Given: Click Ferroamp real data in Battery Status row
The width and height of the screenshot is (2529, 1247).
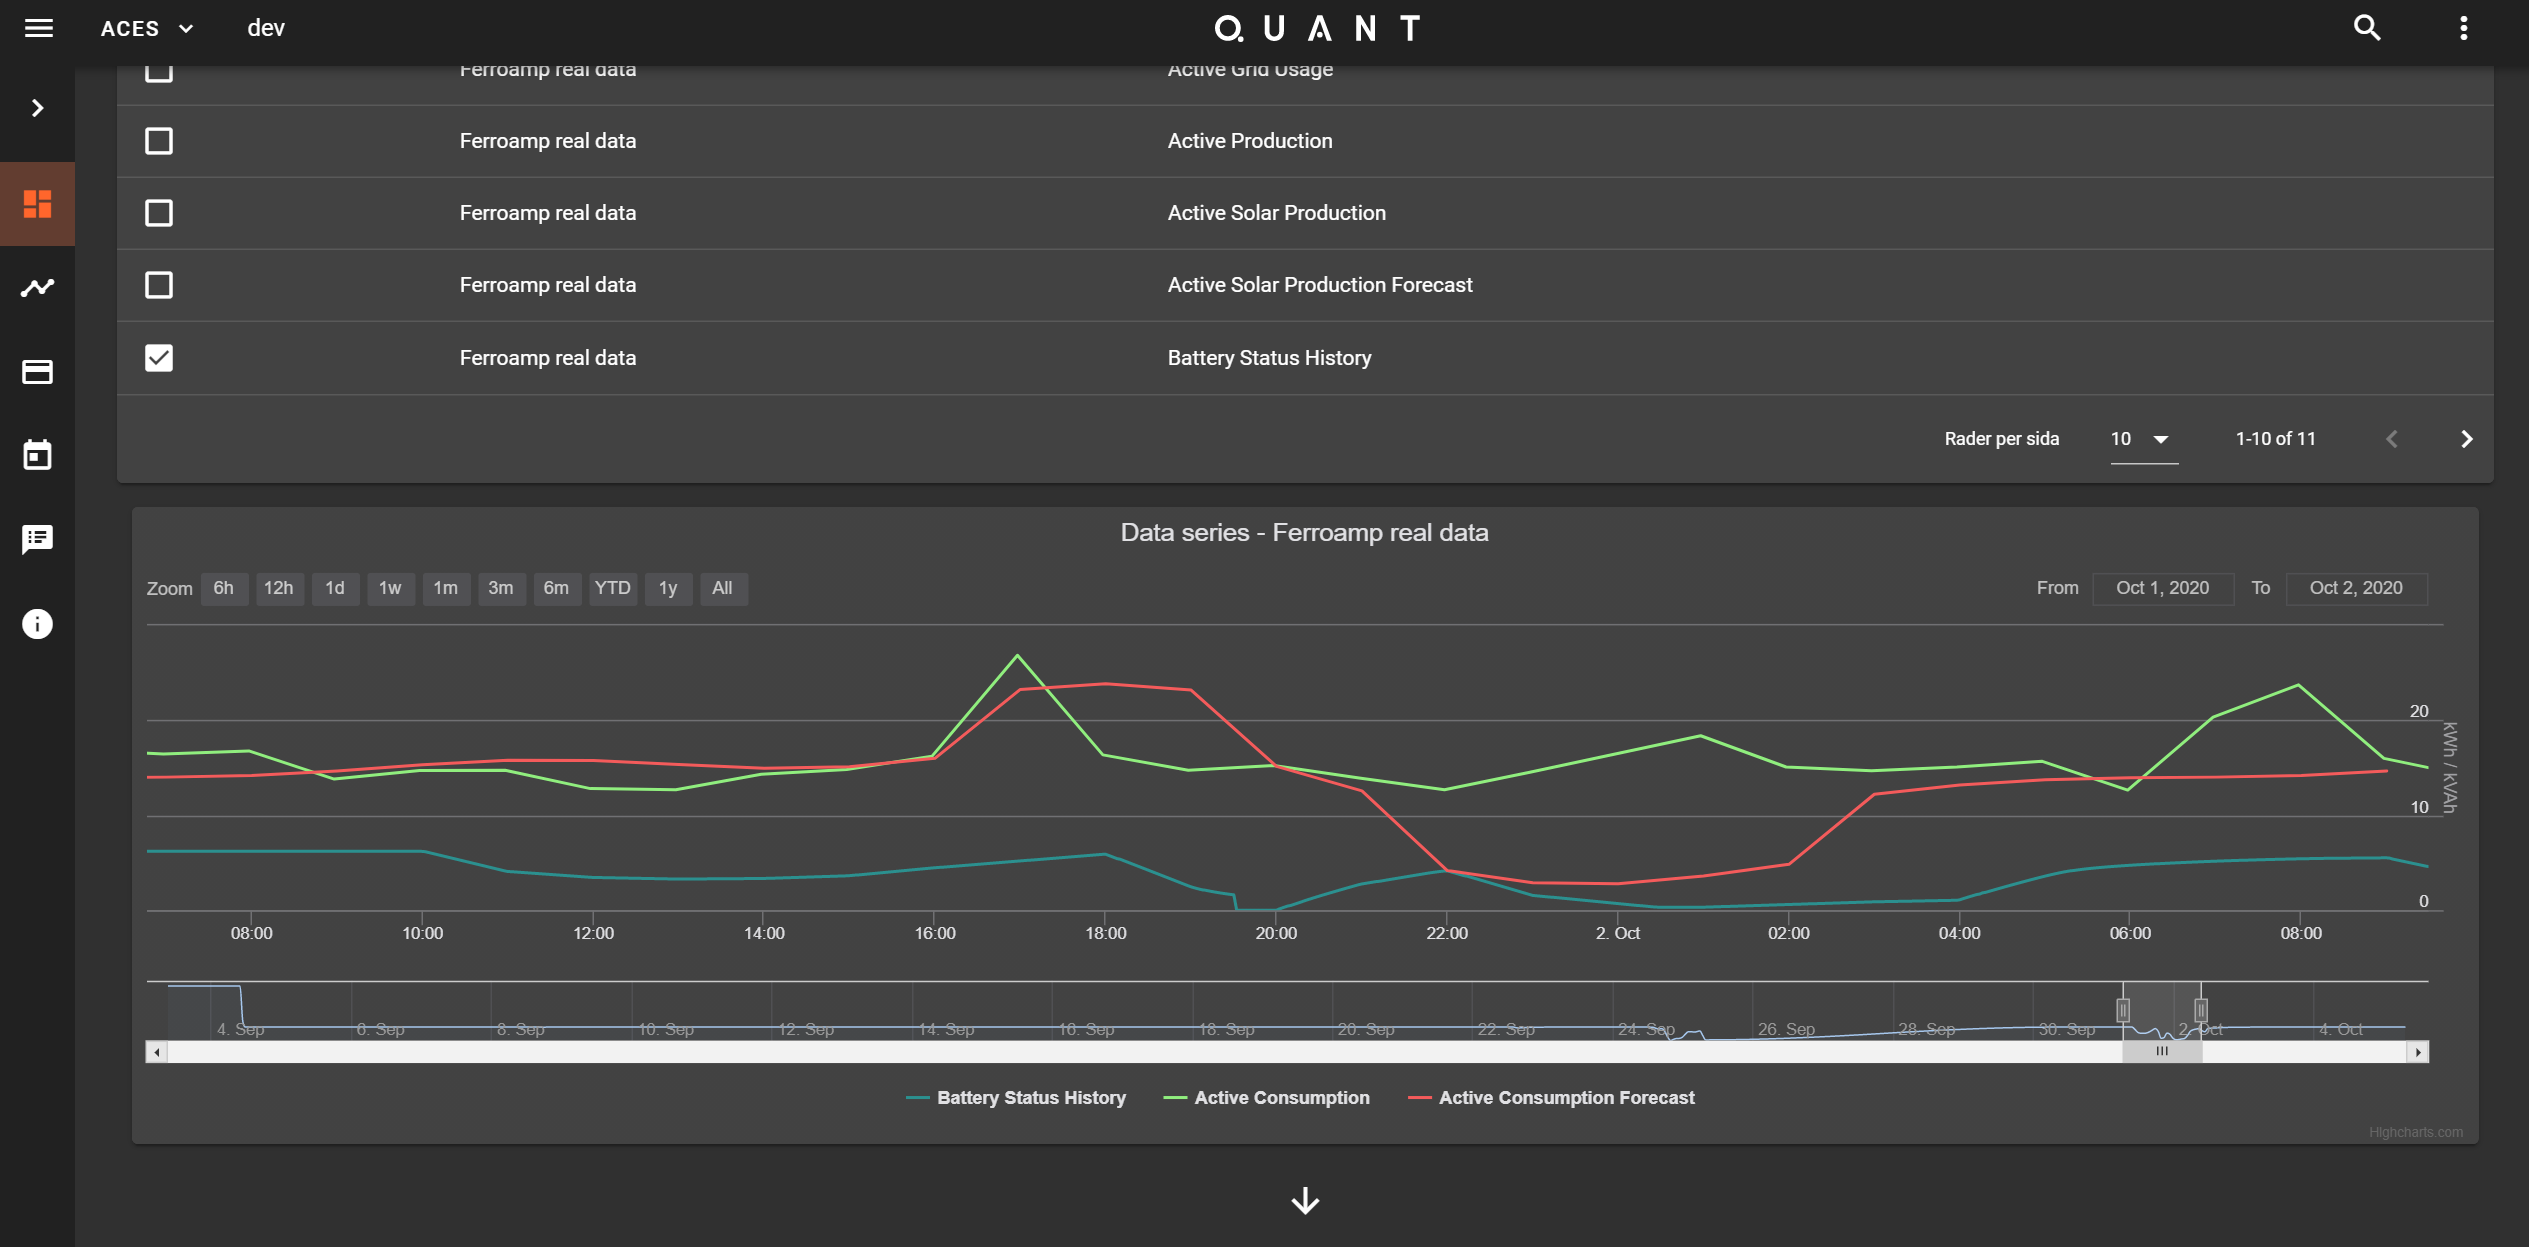Looking at the screenshot, I should coord(548,358).
